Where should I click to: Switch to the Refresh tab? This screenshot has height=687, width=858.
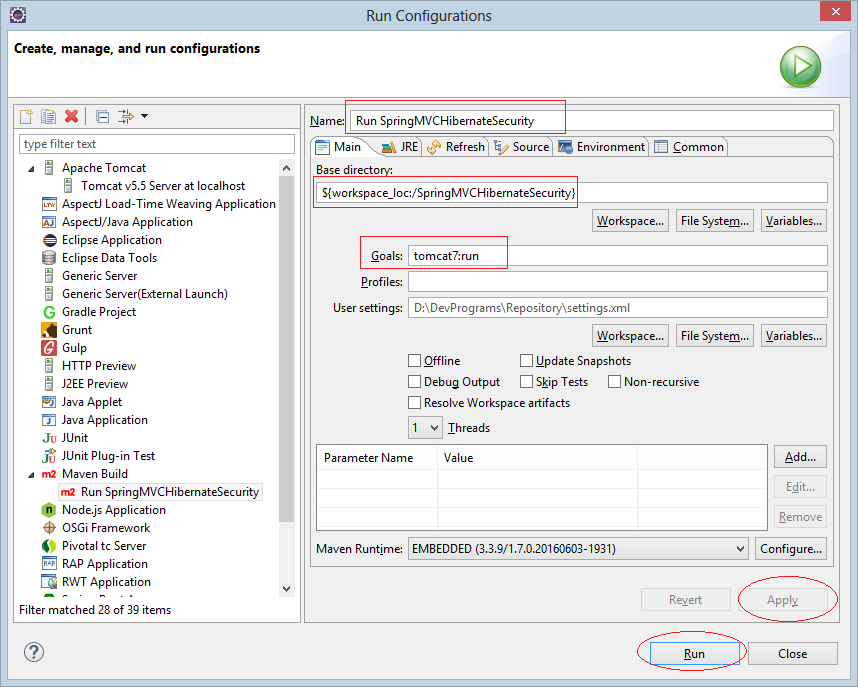tap(457, 147)
